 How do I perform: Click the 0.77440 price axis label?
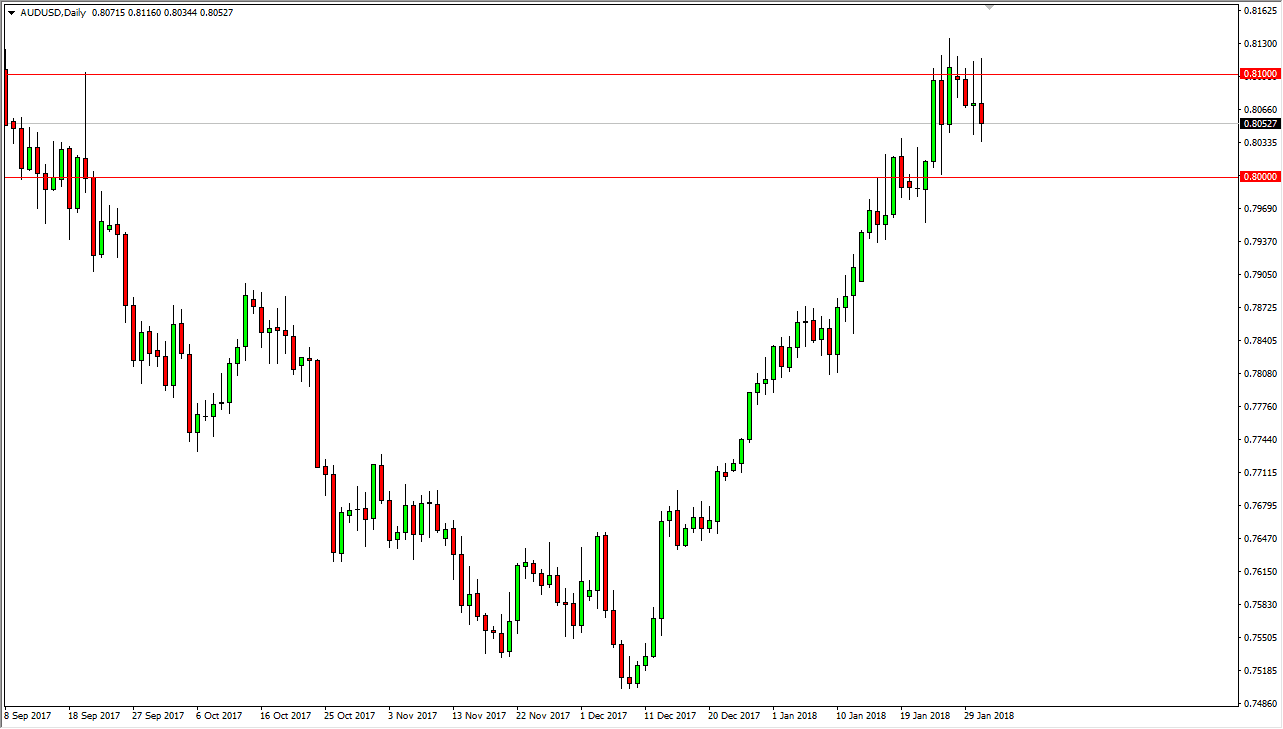(x=1259, y=440)
